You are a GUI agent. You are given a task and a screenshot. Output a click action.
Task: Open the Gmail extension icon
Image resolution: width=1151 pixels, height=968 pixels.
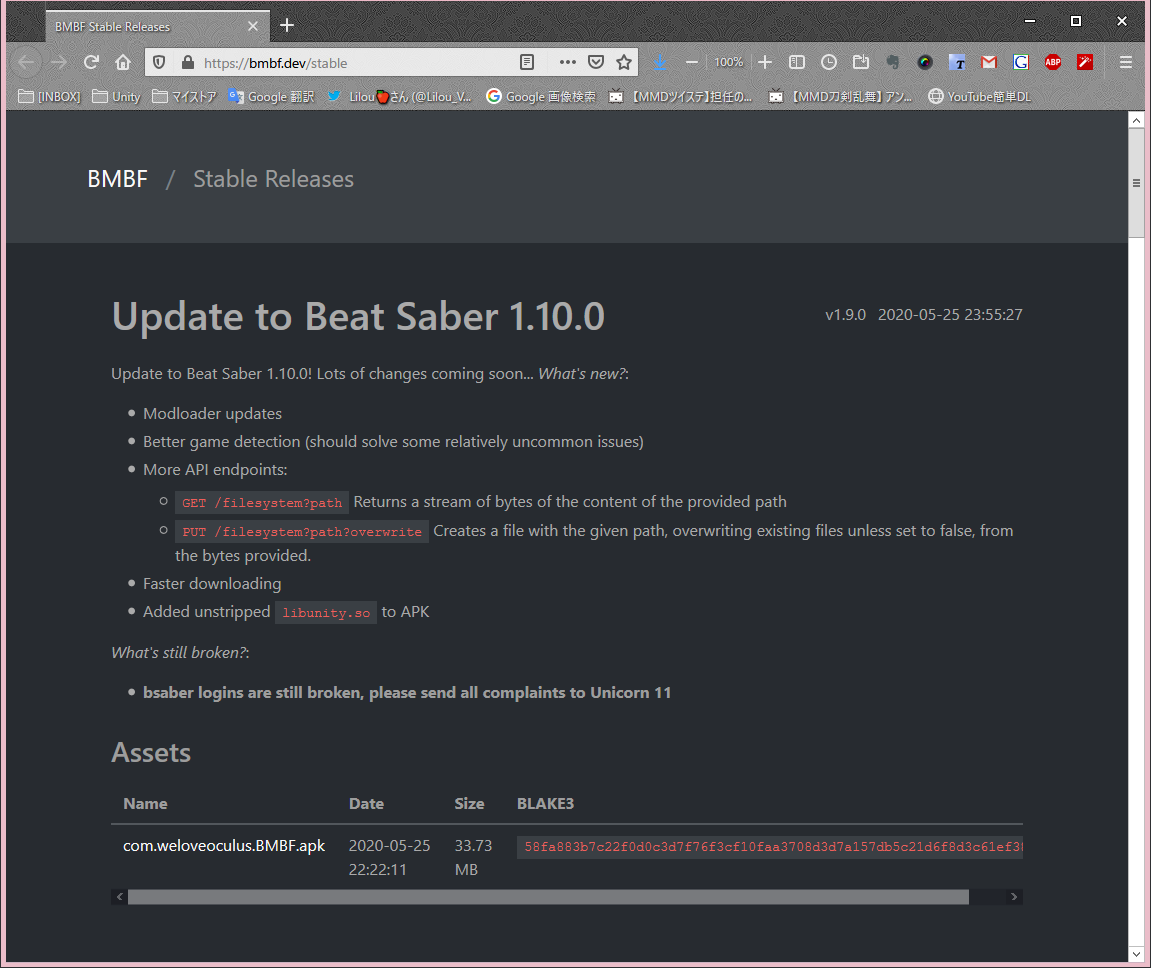tap(989, 62)
